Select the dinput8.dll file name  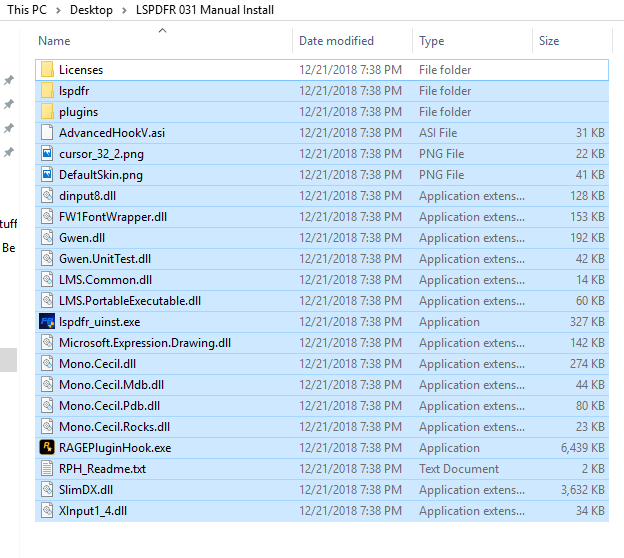click(88, 196)
